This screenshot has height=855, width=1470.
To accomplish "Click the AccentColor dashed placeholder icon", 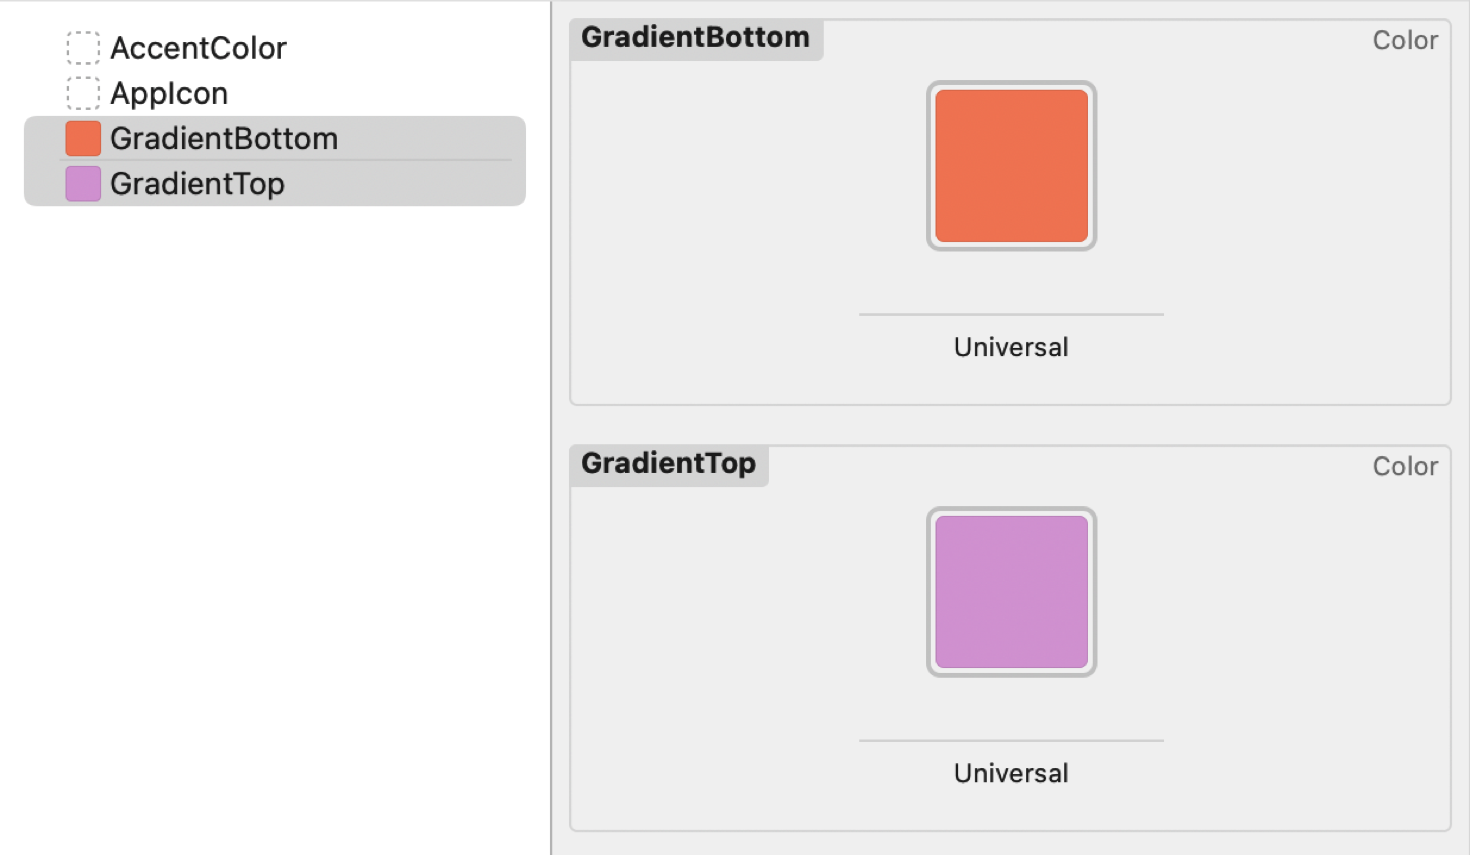I will [x=84, y=47].
